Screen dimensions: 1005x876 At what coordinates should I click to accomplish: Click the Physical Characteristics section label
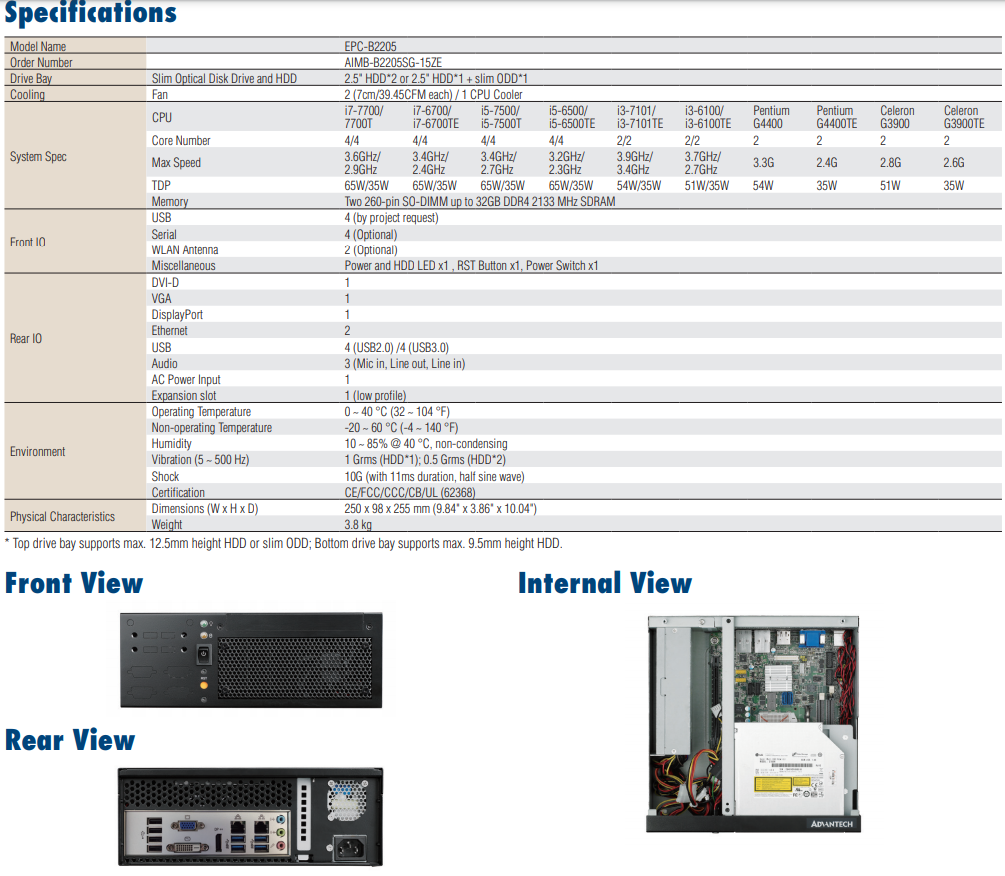pyautogui.click(x=62, y=517)
